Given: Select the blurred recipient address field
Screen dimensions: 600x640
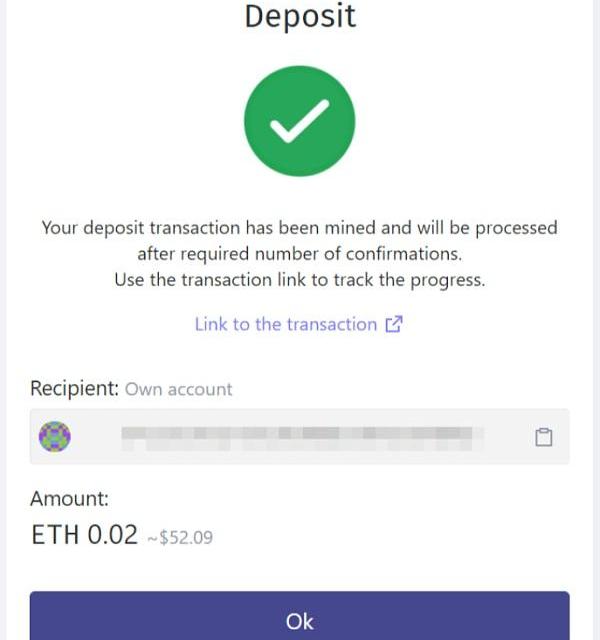Looking at the screenshot, I should [x=299, y=436].
